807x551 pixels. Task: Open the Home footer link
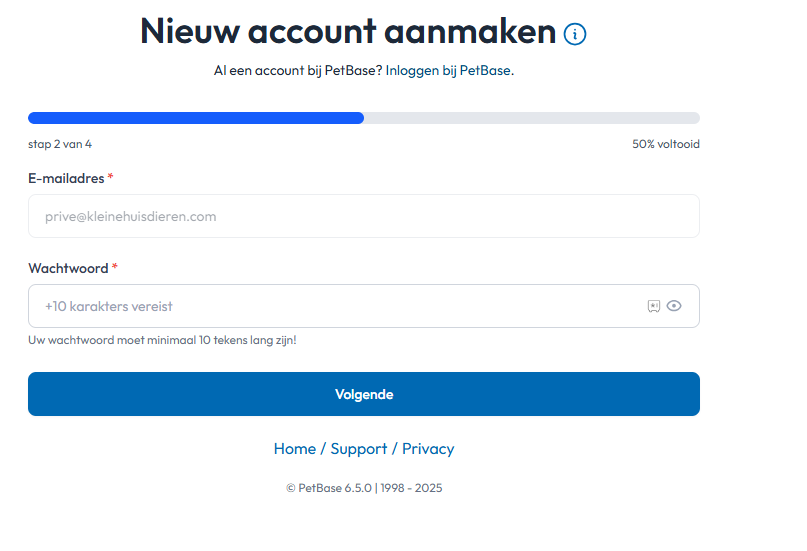[x=294, y=449]
